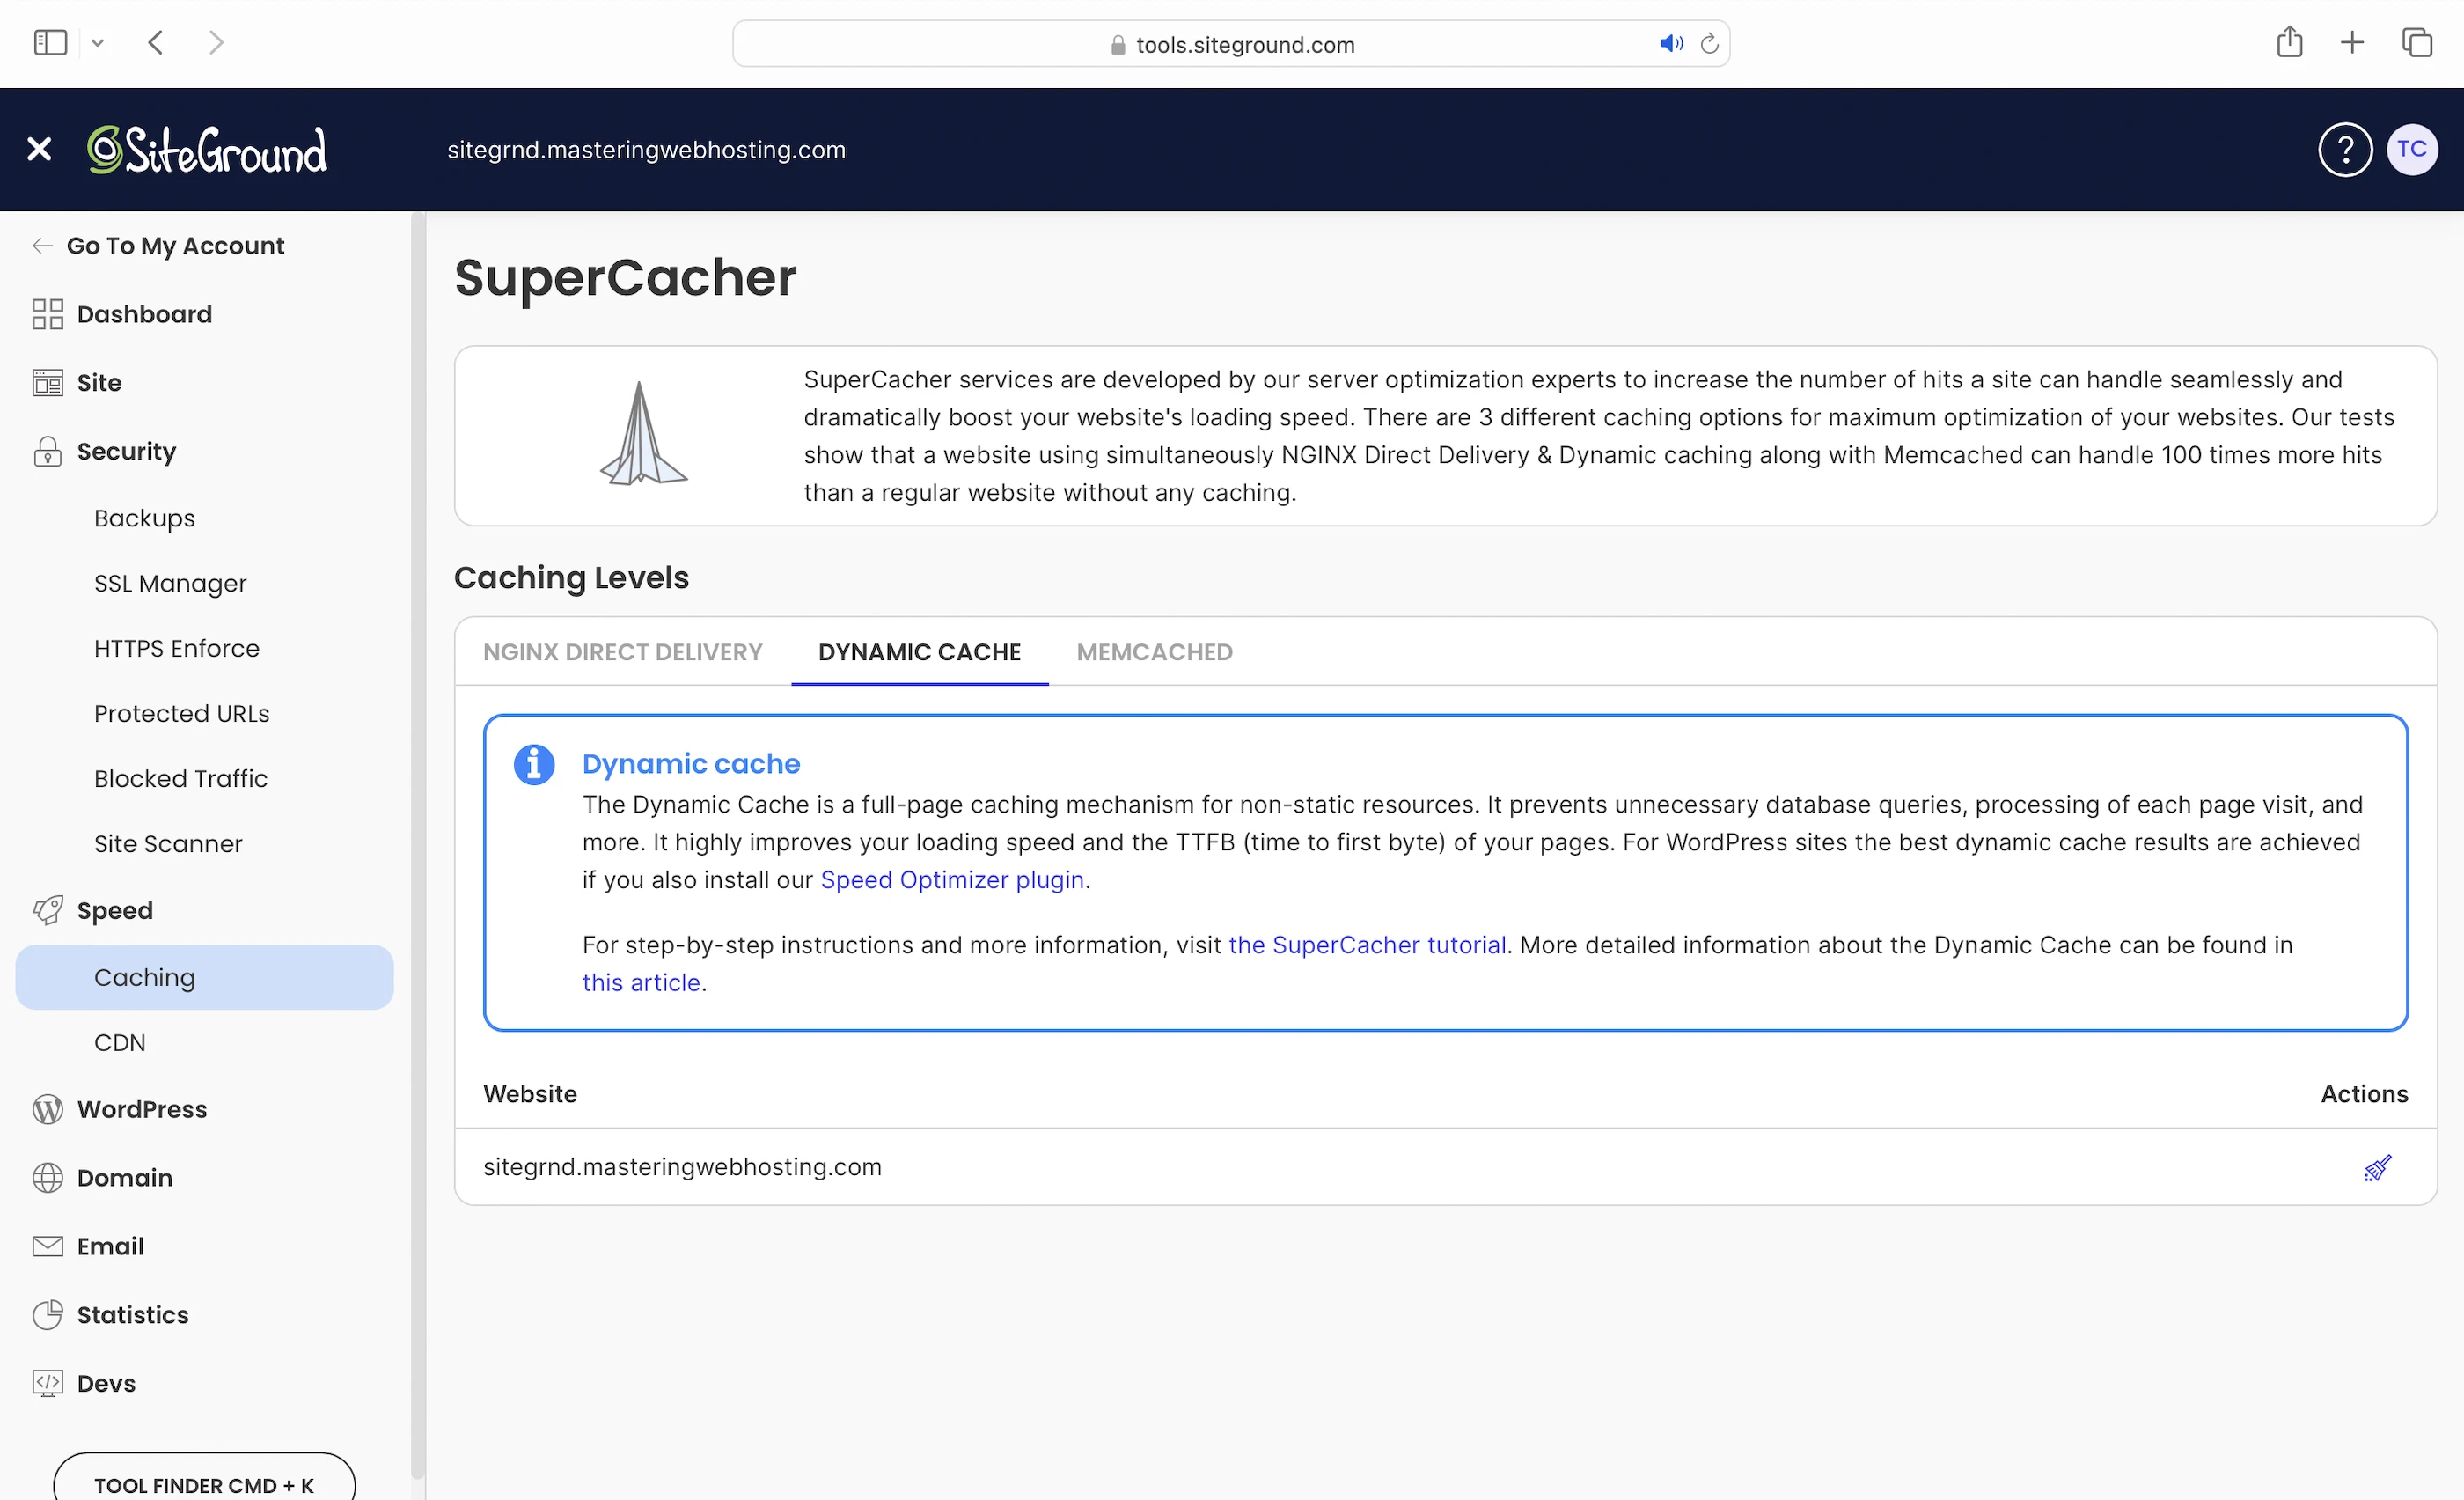Image resolution: width=2464 pixels, height=1500 pixels.
Task: Close the site tools X icon
Action: click(x=39, y=150)
